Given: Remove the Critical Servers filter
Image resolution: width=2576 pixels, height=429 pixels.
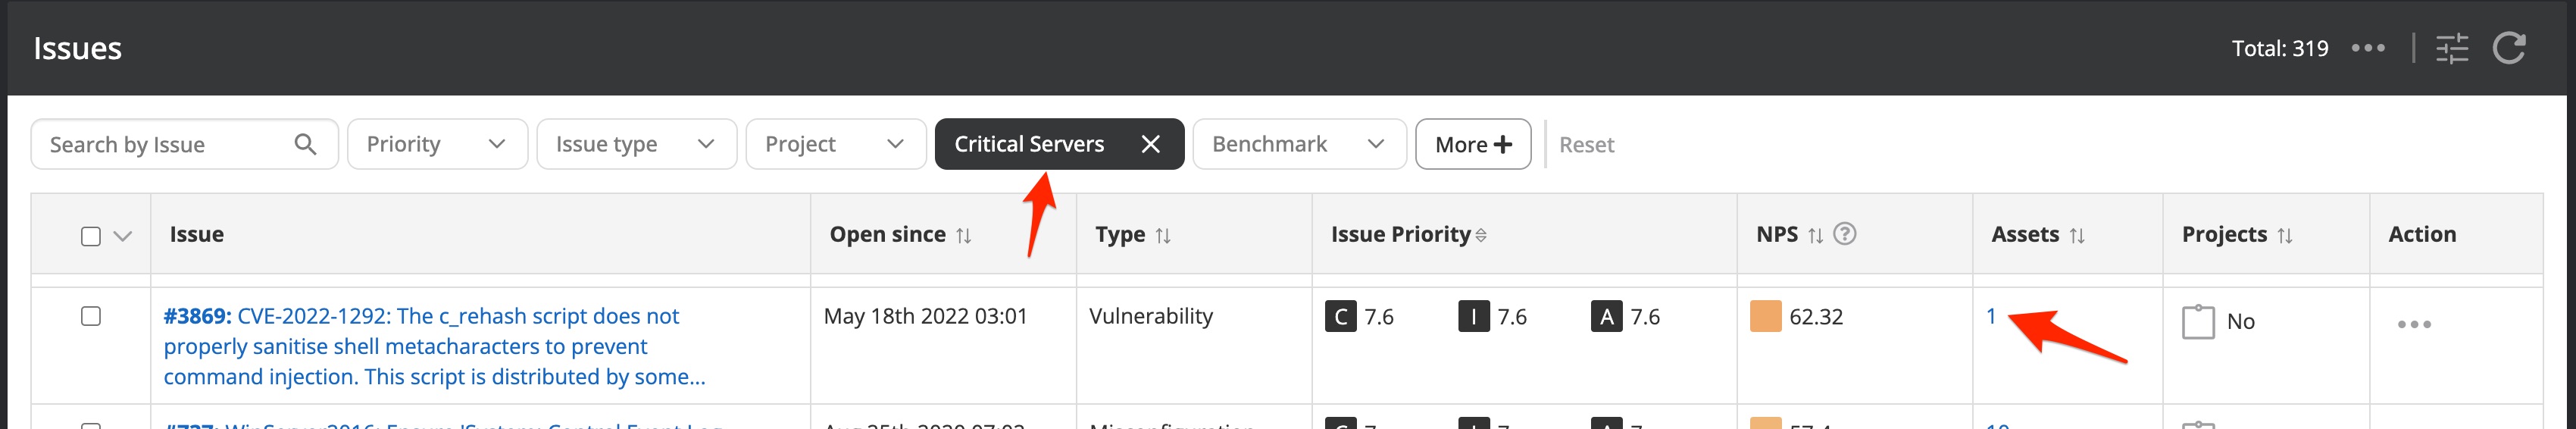Looking at the screenshot, I should pyautogui.click(x=1151, y=144).
